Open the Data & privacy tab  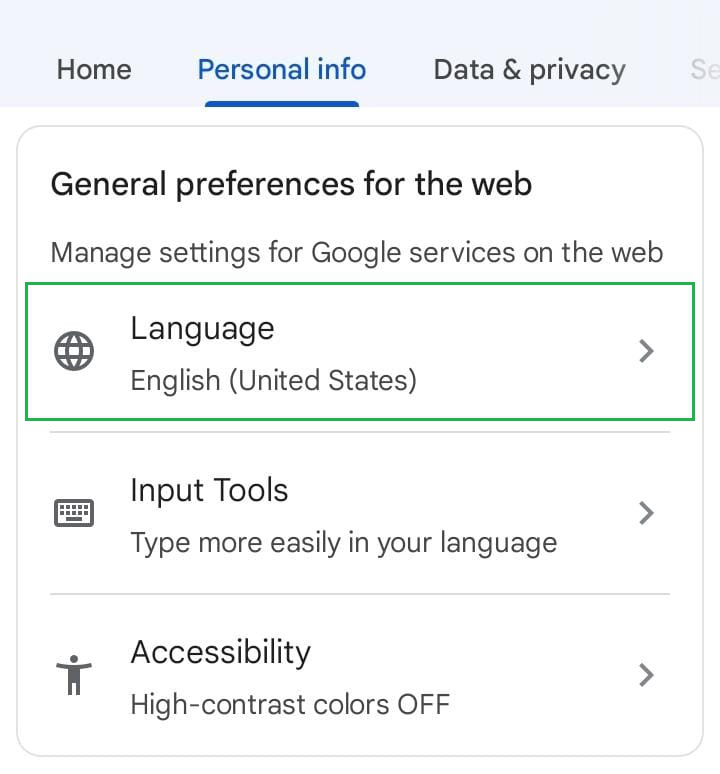529,70
